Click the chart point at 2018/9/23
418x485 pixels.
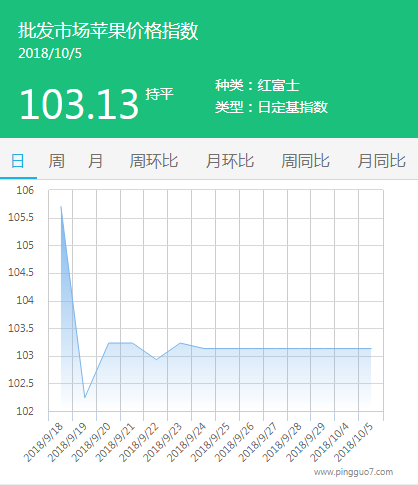(180, 343)
